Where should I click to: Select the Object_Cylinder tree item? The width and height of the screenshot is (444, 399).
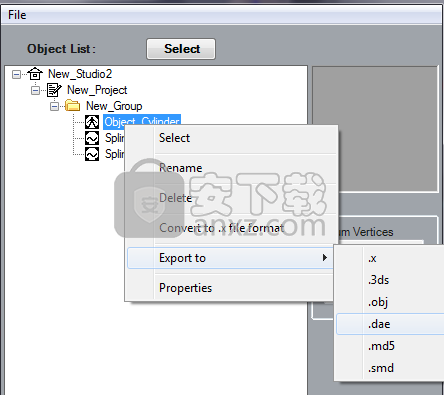(142, 121)
